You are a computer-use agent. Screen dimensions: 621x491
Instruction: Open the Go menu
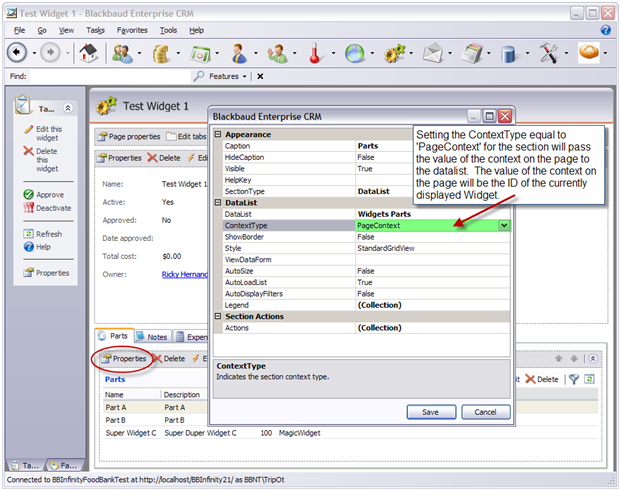point(42,30)
